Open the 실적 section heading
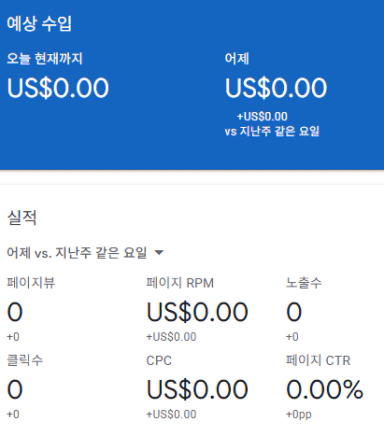This screenshot has width=384, height=436. [x=22, y=218]
